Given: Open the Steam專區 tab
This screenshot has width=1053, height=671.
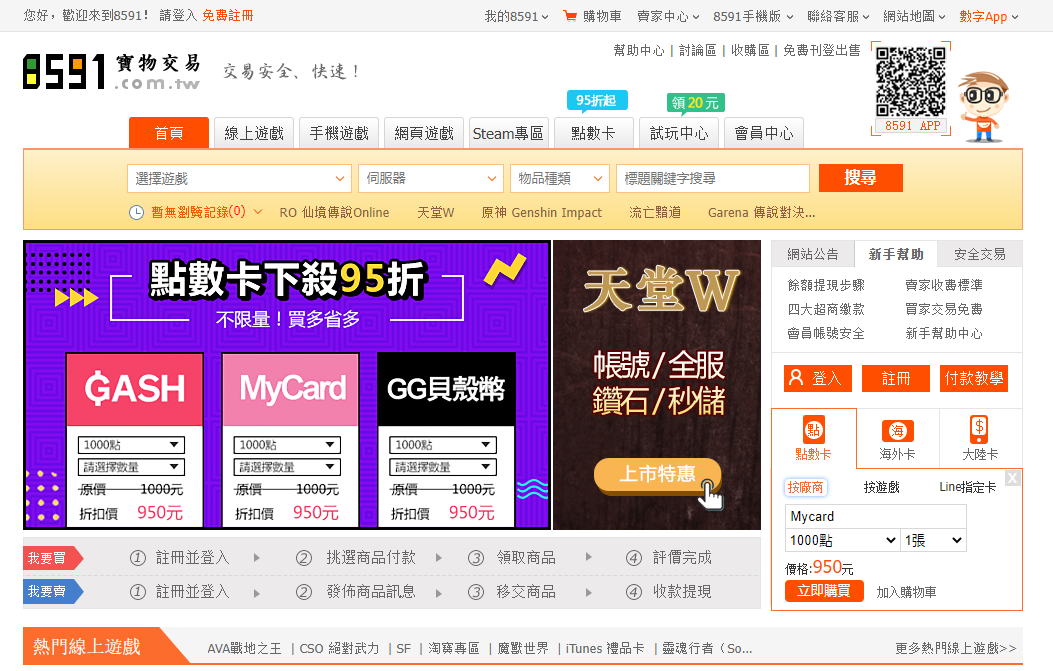Looking at the screenshot, I should 508,133.
